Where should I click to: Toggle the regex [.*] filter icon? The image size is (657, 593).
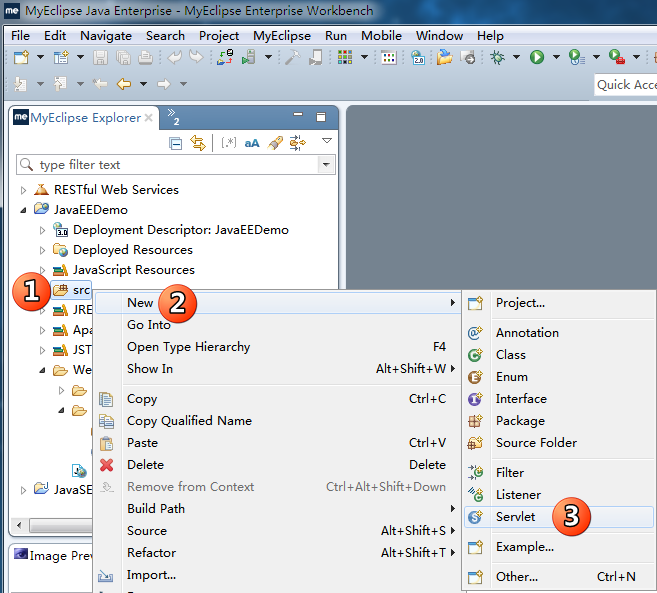229,143
